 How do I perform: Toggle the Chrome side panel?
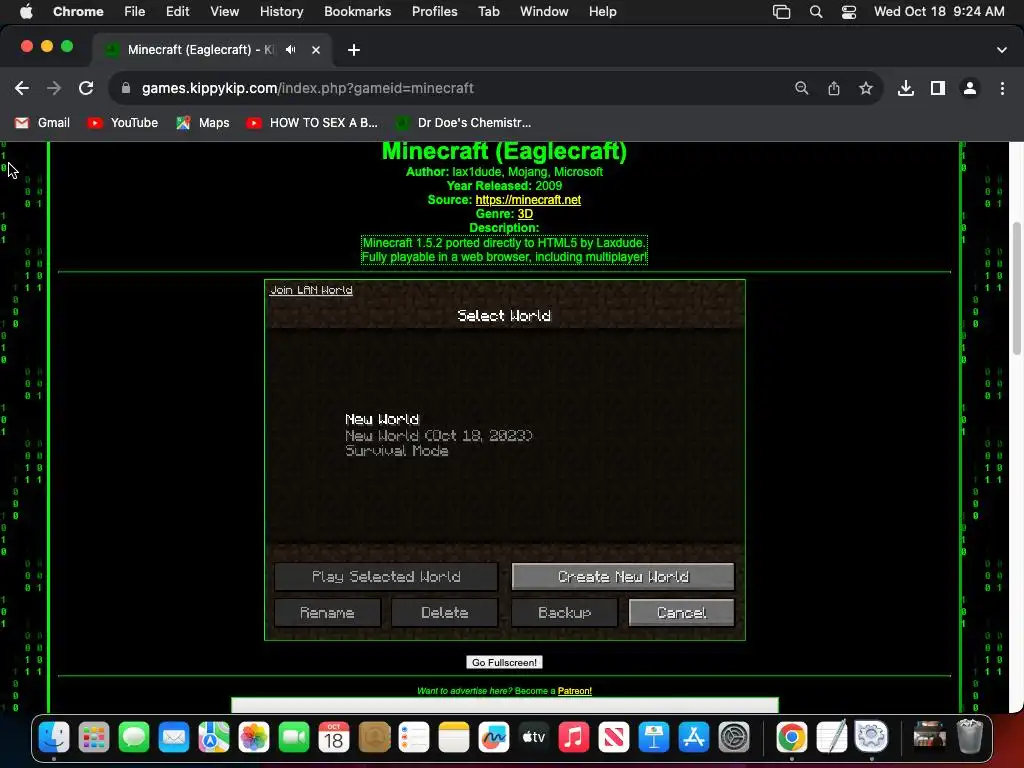tap(938, 88)
